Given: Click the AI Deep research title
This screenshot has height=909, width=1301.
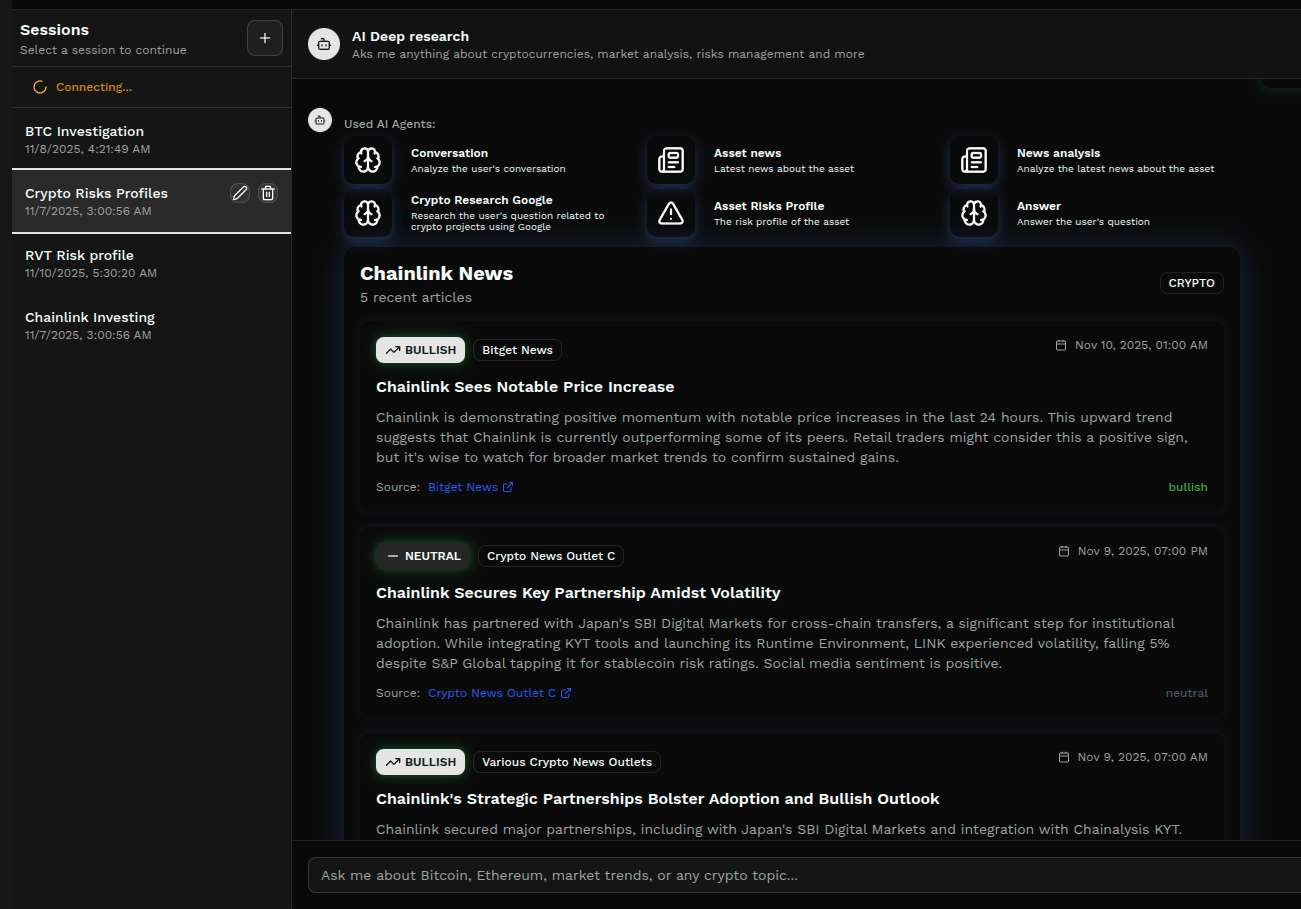Looking at the screenshot, I should click(x=410, y=36).
